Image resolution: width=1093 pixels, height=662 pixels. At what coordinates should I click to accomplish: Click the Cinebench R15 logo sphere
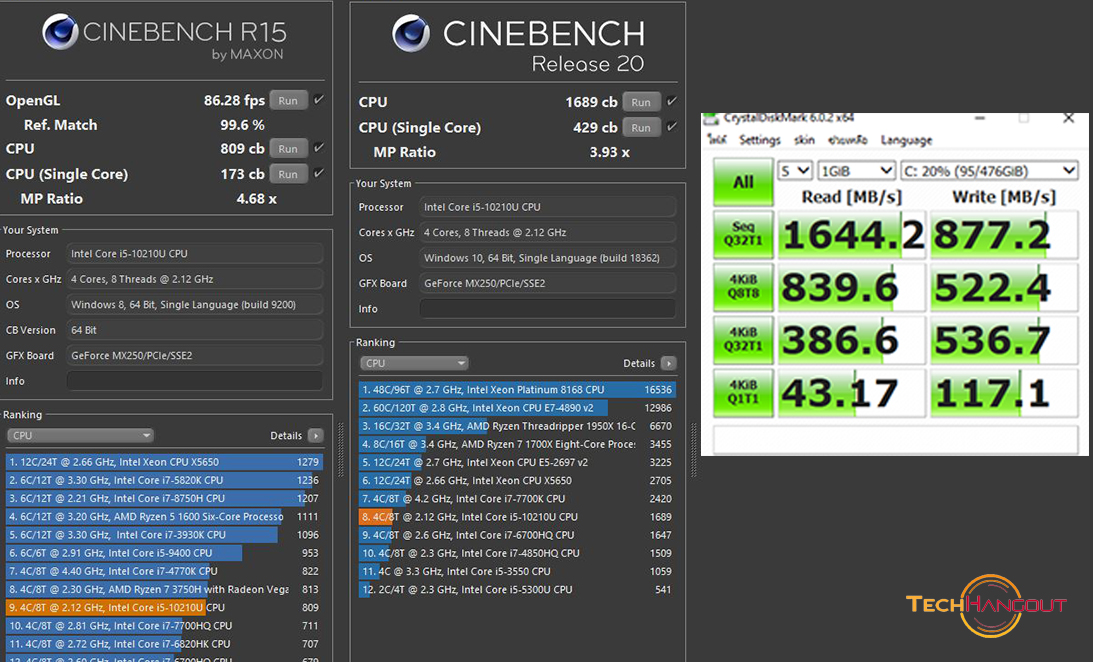pos(60,31)
